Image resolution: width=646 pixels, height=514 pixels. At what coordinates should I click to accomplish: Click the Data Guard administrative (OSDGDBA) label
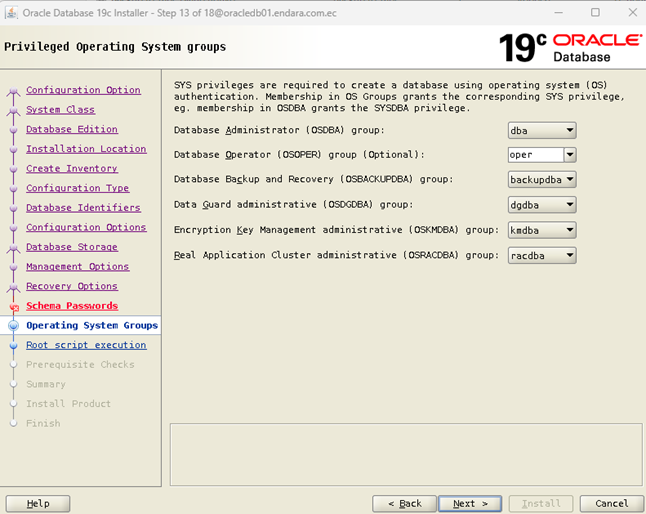(293, 204)
